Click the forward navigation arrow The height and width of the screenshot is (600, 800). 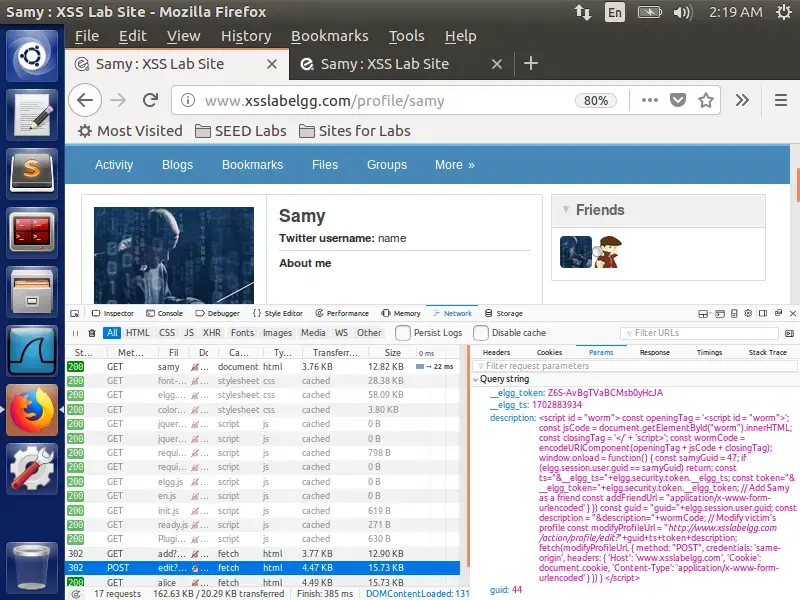coord(118,100)
